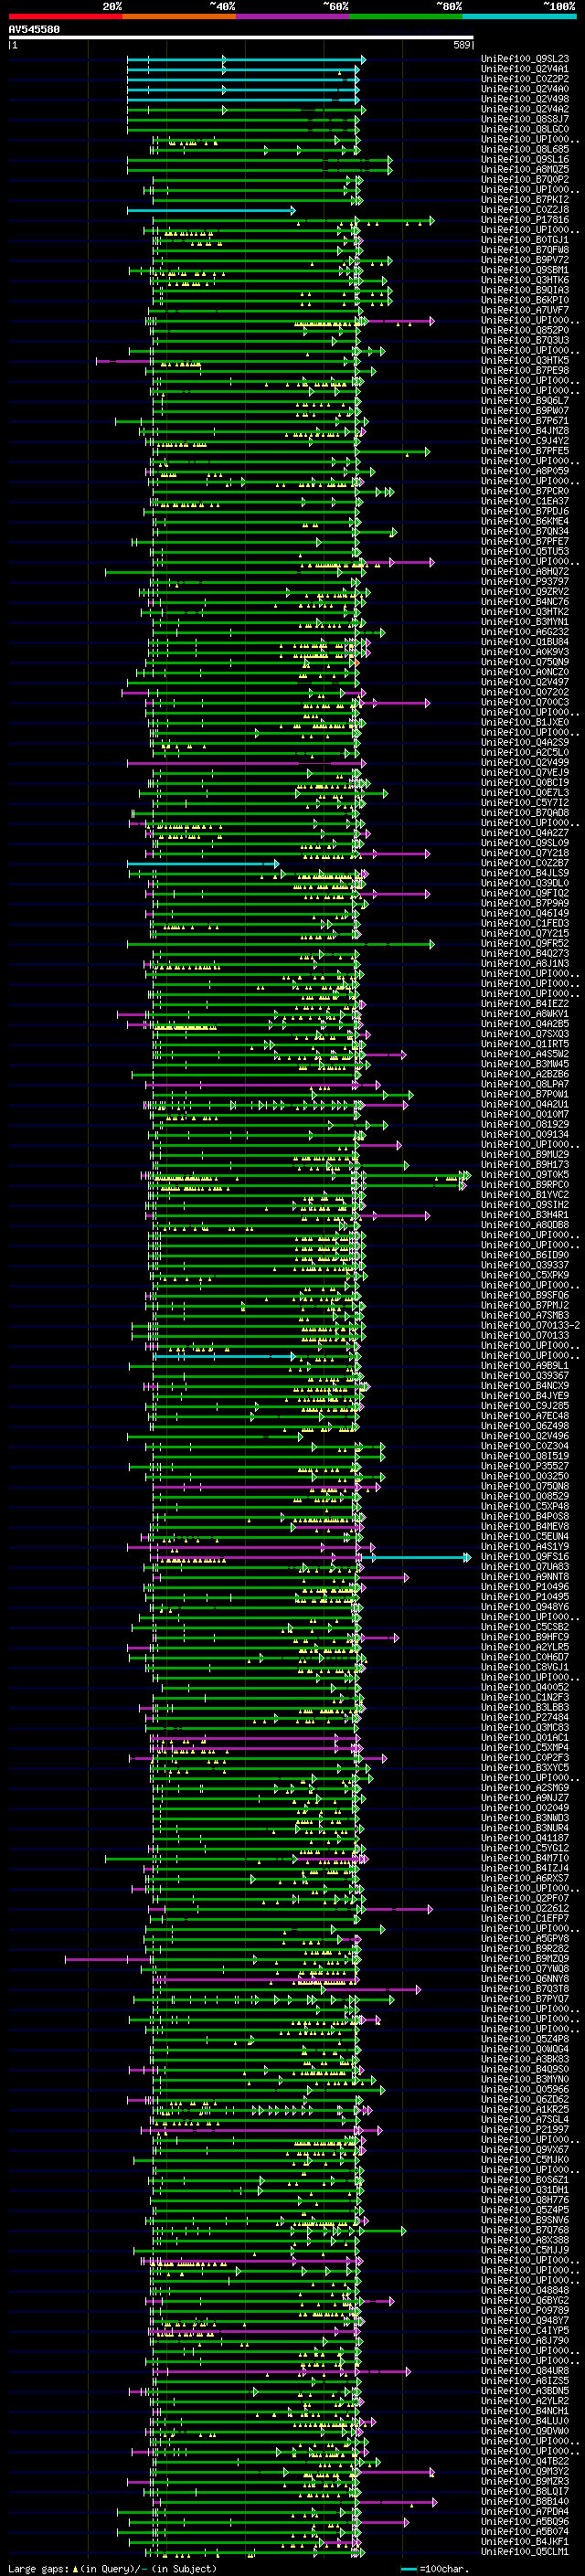Open hit UniRef100_Q9SL23
The image size is (585, 2576).
click(x=525, y=59)
